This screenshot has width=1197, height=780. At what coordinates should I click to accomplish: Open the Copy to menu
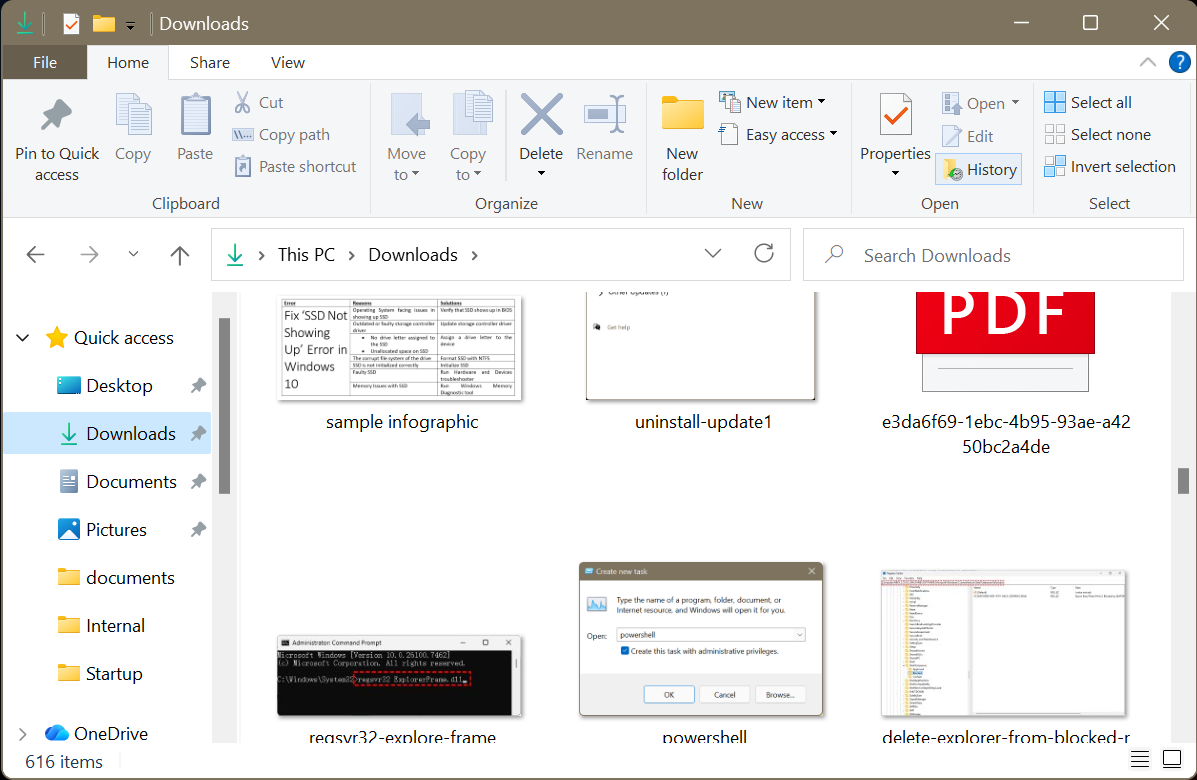[x=468, y=137]
